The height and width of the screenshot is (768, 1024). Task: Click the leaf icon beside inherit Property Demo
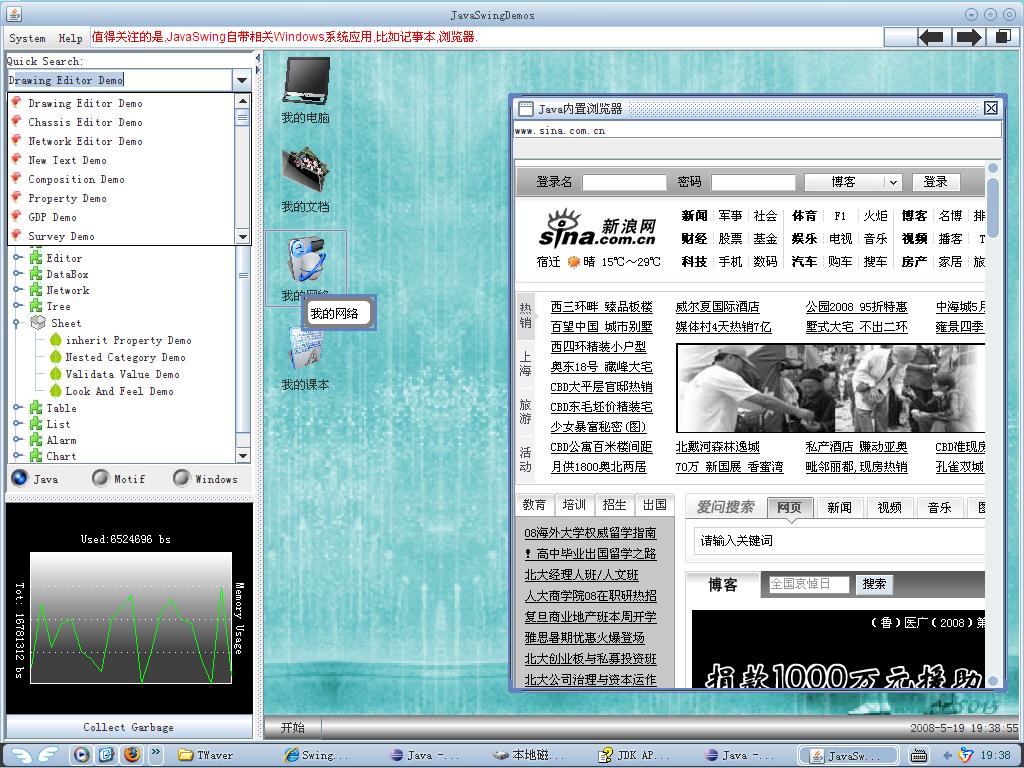(x=56, y=340)
